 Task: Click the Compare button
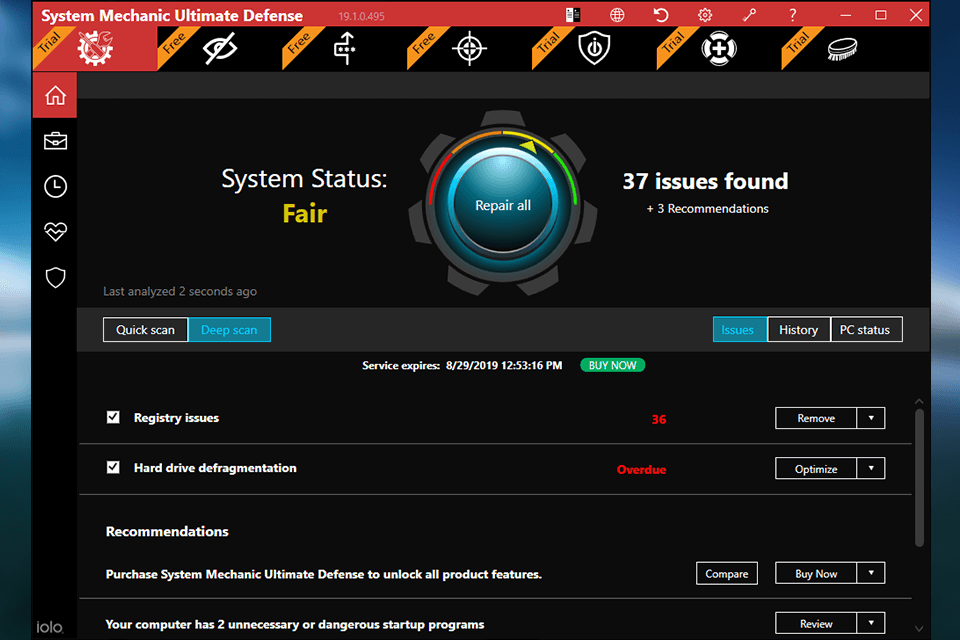click(x=727, y=573)
